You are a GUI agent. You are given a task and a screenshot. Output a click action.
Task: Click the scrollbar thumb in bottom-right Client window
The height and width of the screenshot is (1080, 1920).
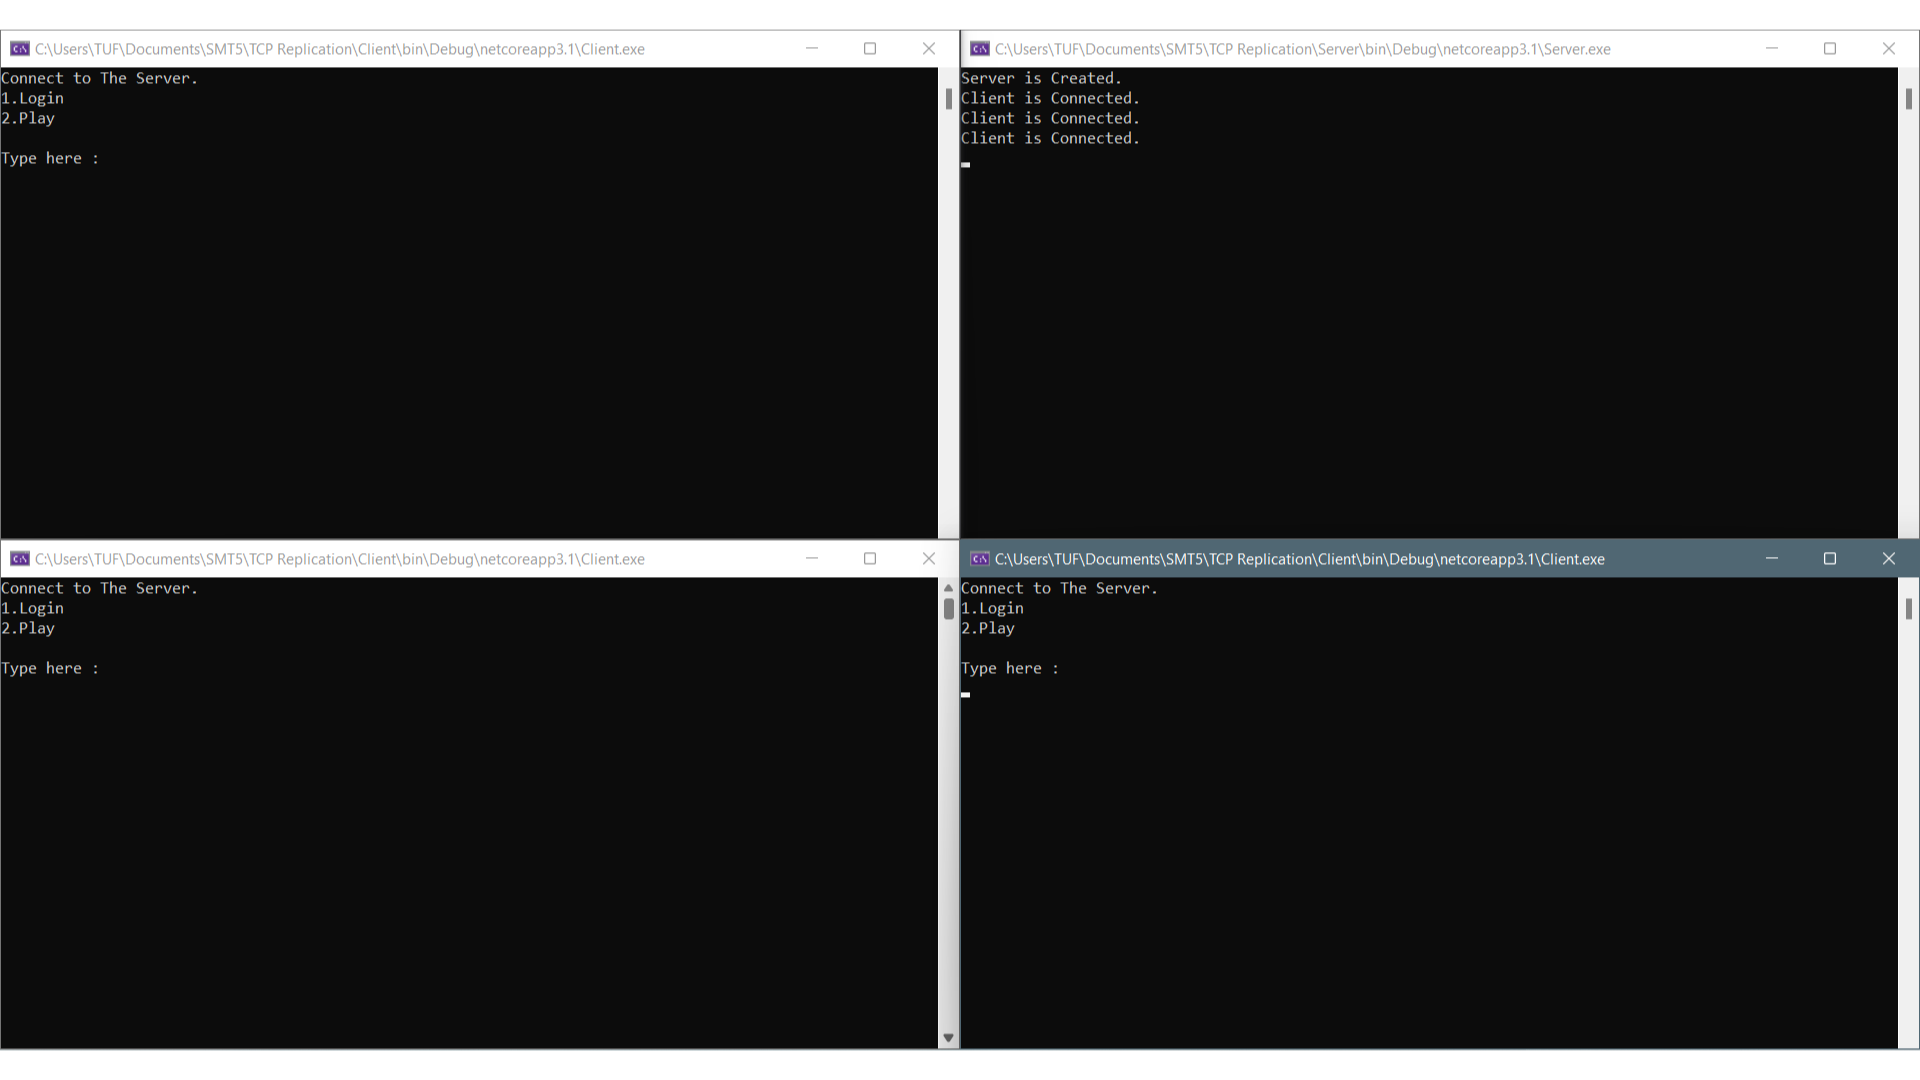[1908, 608]
